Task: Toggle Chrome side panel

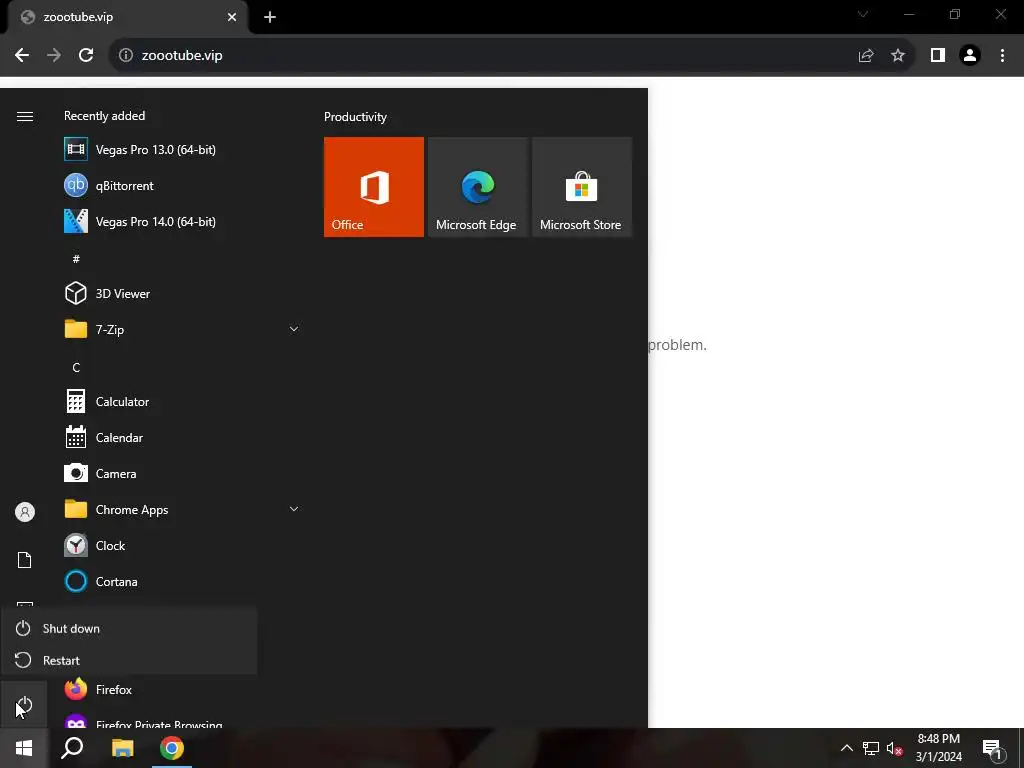Action: (x=938, y=56)
